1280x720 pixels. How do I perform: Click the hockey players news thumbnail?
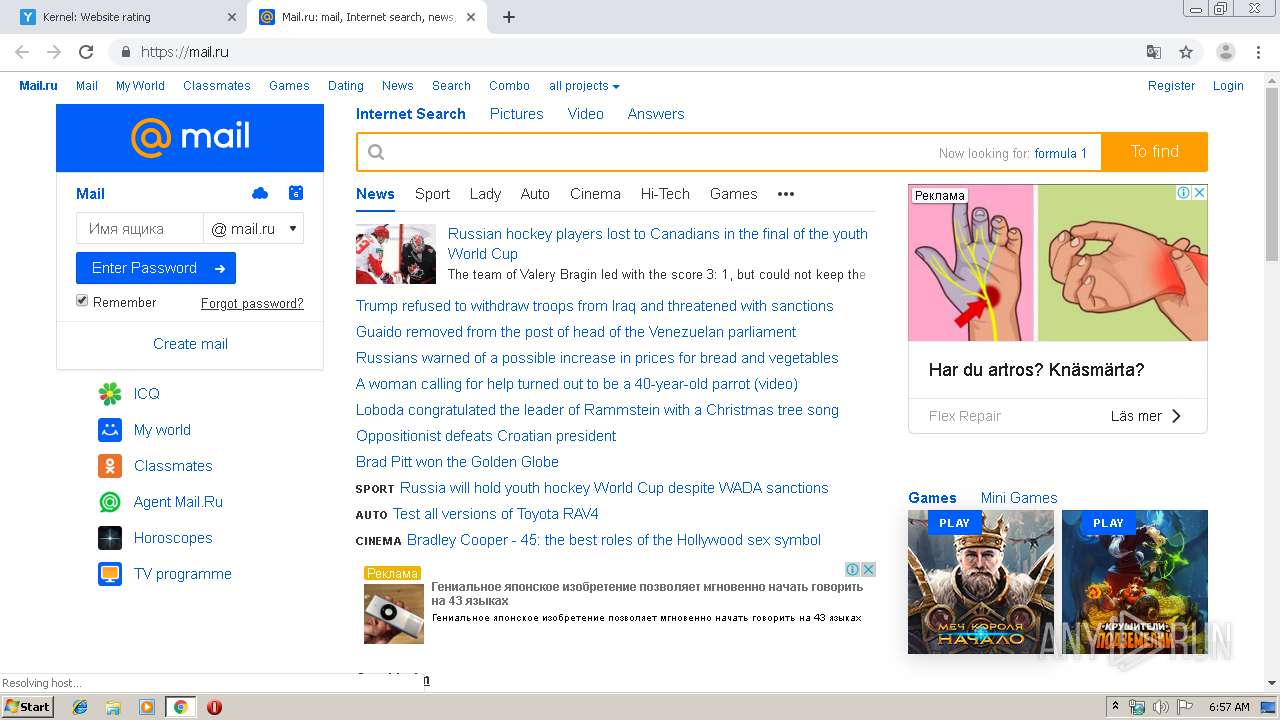click(396, 254)
